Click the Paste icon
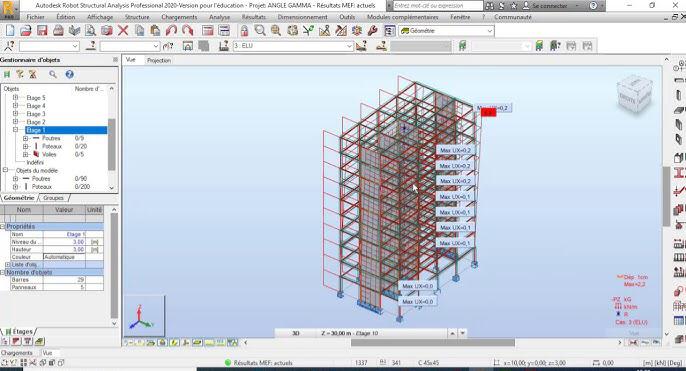 click(x=155, y=30)
